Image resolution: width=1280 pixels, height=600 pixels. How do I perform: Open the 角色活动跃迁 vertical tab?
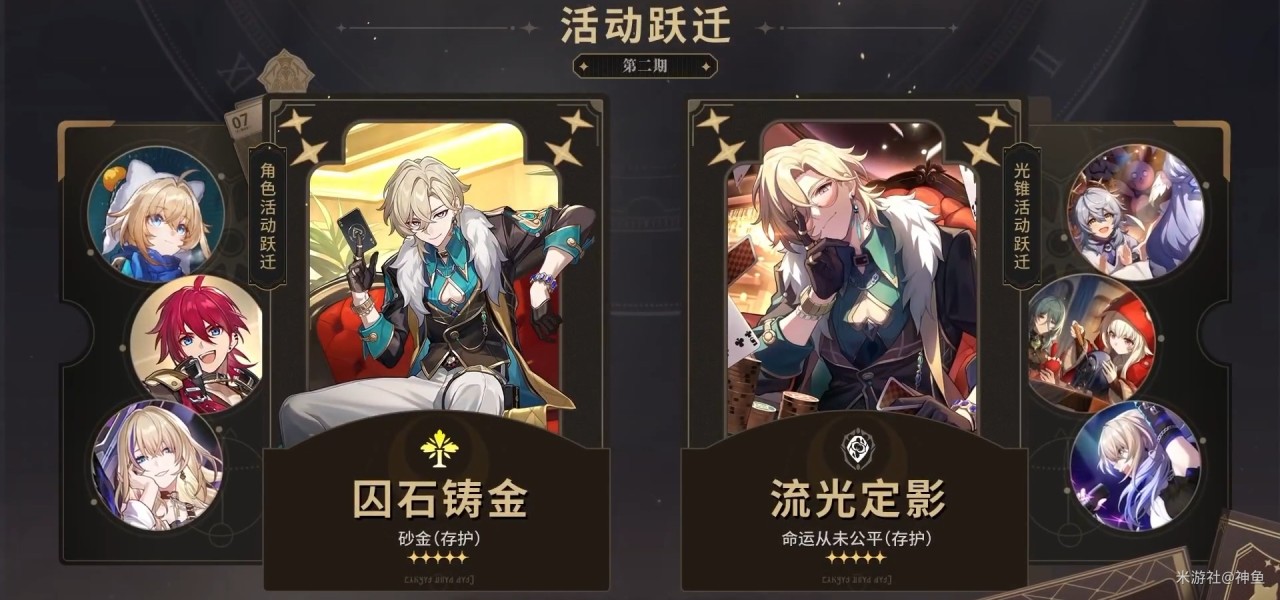267,217
